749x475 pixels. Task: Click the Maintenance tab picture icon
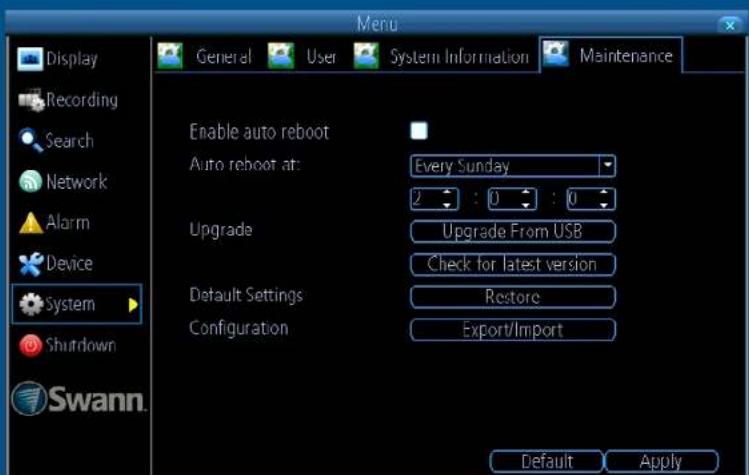click(556, 54)
